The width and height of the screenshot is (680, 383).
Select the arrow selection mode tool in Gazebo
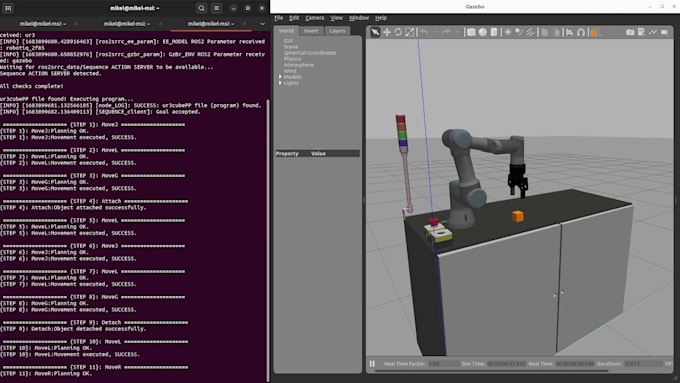click(x=375, y=32)
